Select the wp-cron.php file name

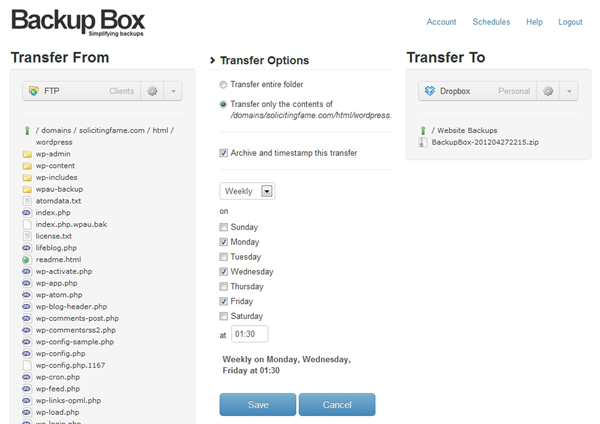58,377
